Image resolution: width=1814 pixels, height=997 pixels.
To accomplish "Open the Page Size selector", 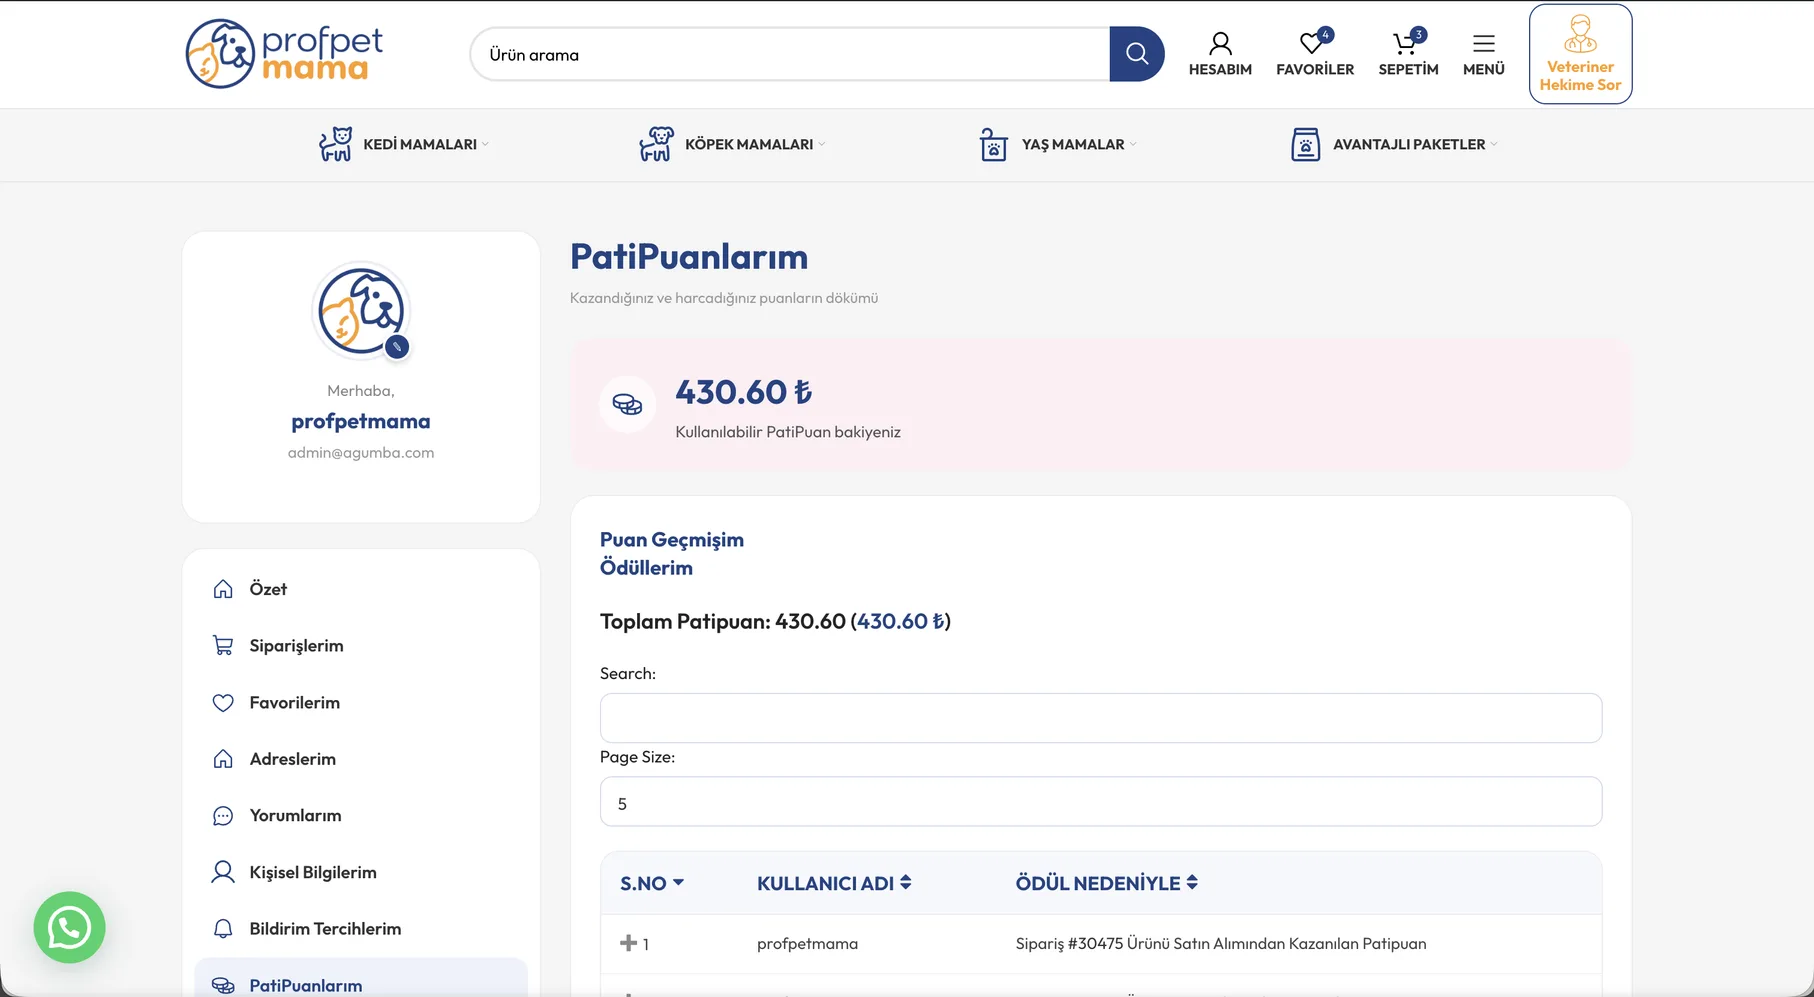I will (1101, 802).
